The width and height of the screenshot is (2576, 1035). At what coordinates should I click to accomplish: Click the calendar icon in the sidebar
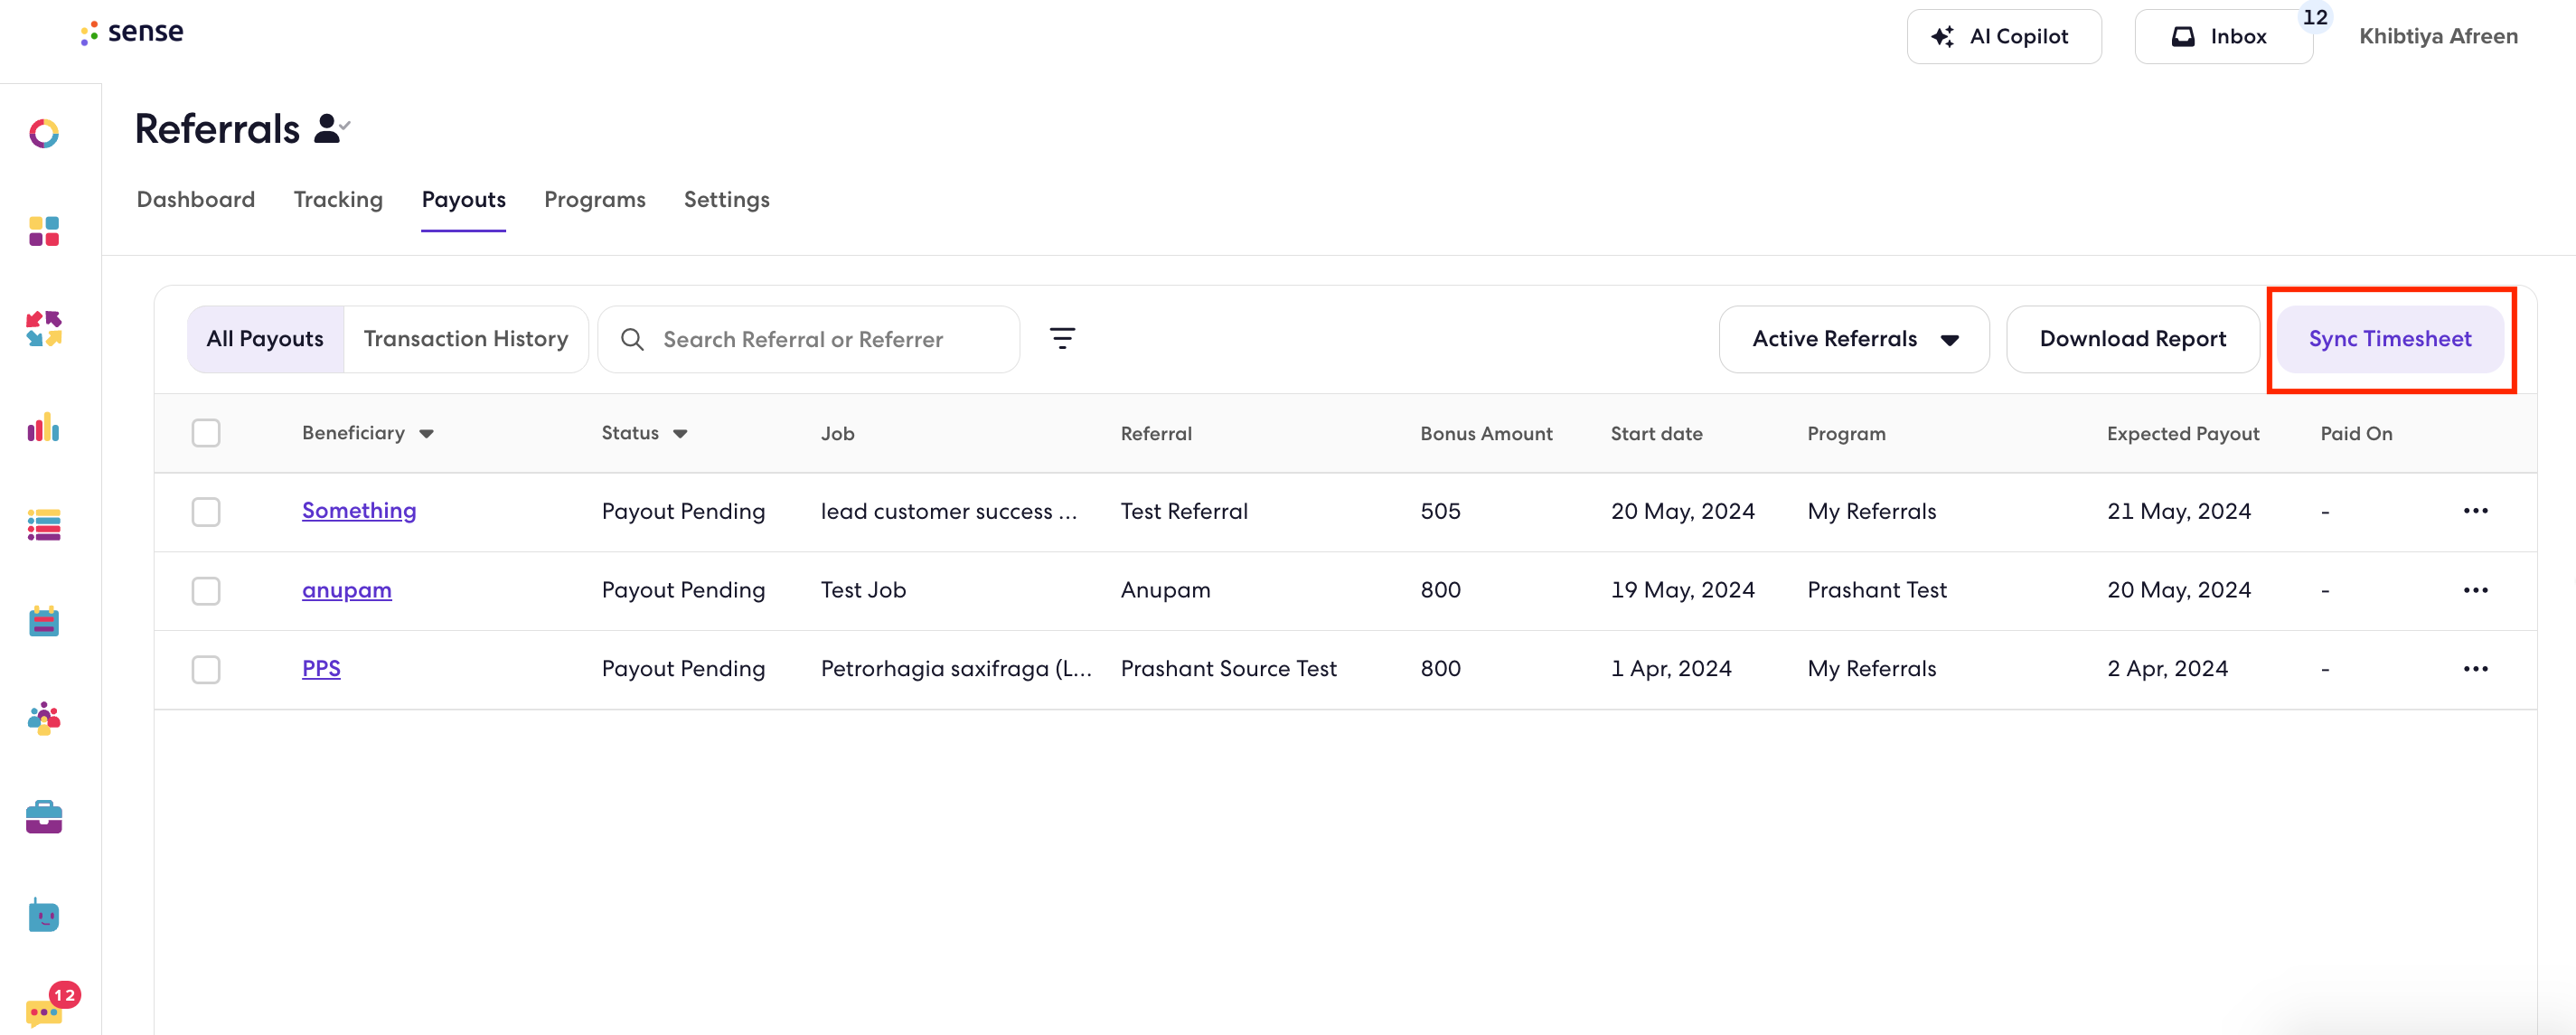43,621
